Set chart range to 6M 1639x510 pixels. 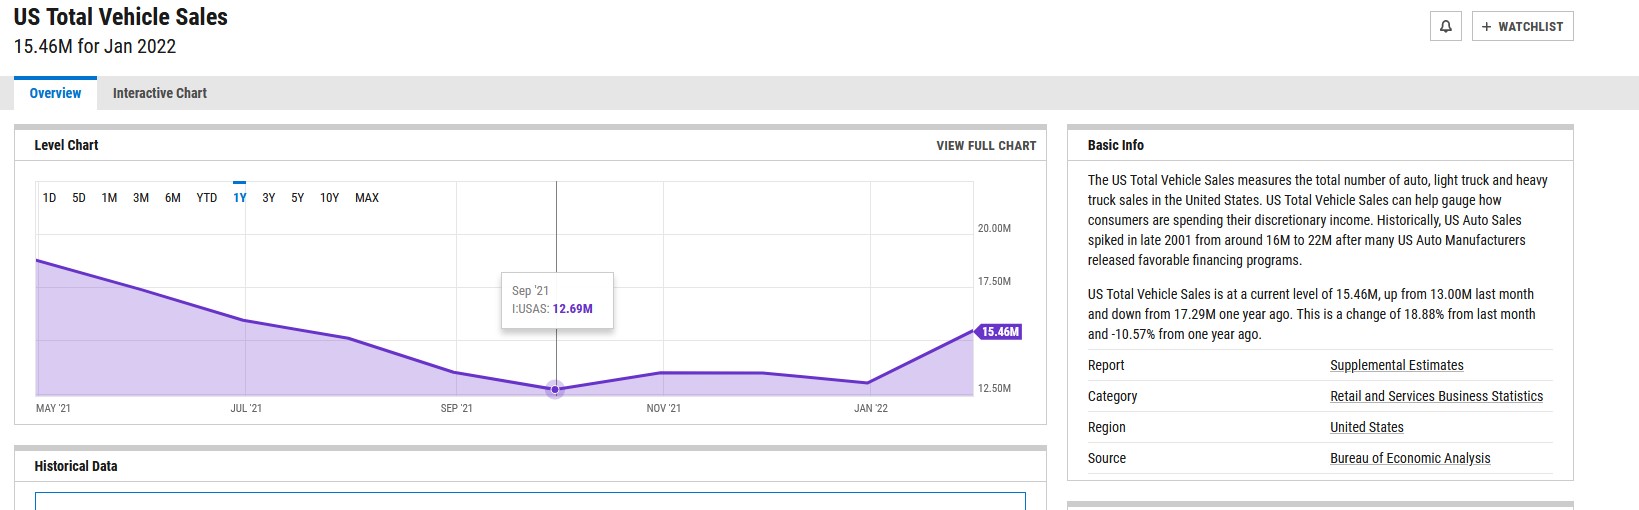pos(173,198)
